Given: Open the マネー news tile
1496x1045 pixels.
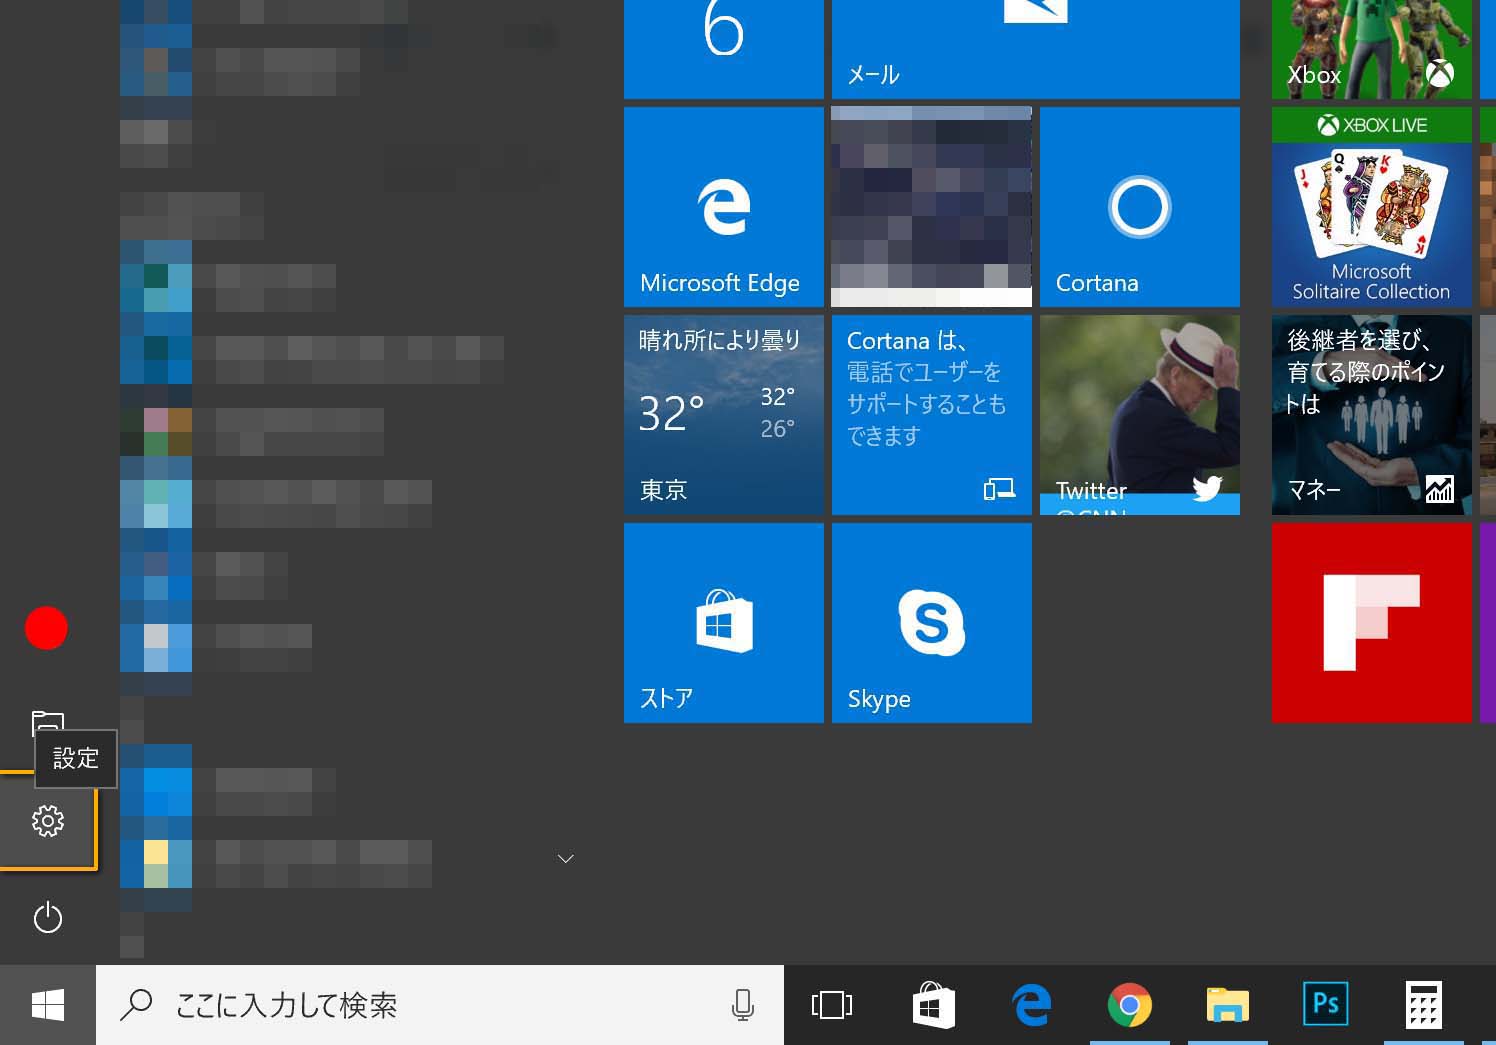Looking at the screenshot, I should tap(1372, 415).
